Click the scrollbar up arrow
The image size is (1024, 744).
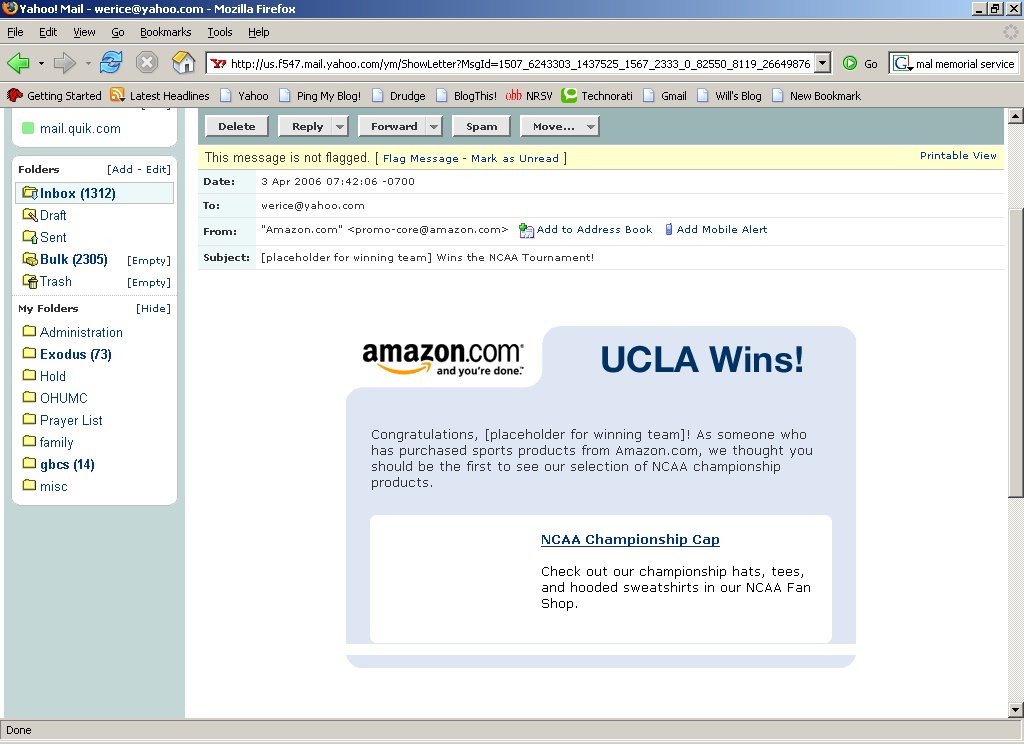tap(1016, 116)
